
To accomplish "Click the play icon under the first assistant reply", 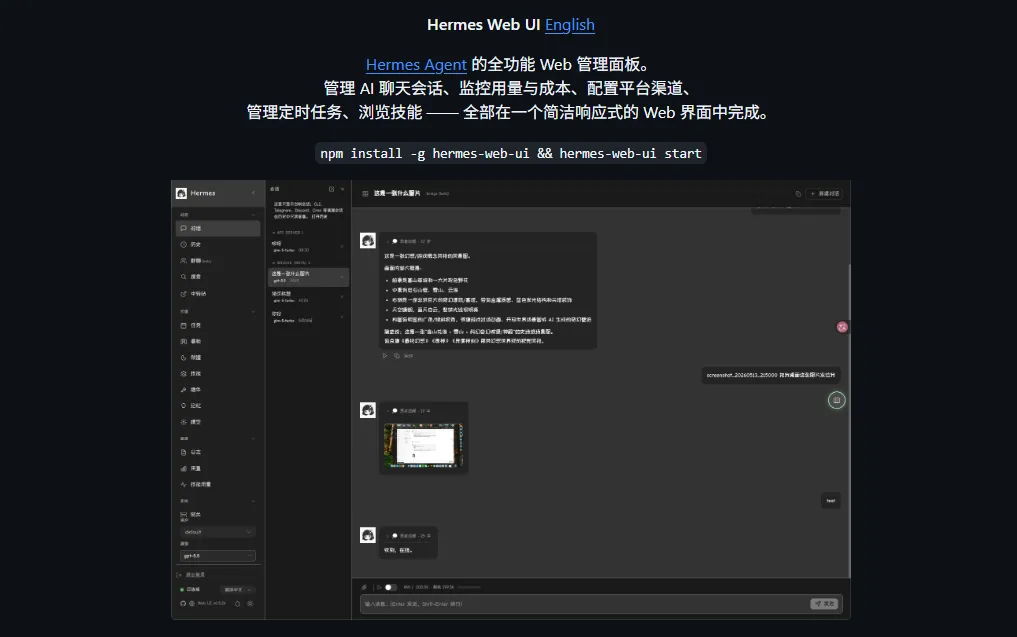I will pyautogui.click(x=385, y=355).
